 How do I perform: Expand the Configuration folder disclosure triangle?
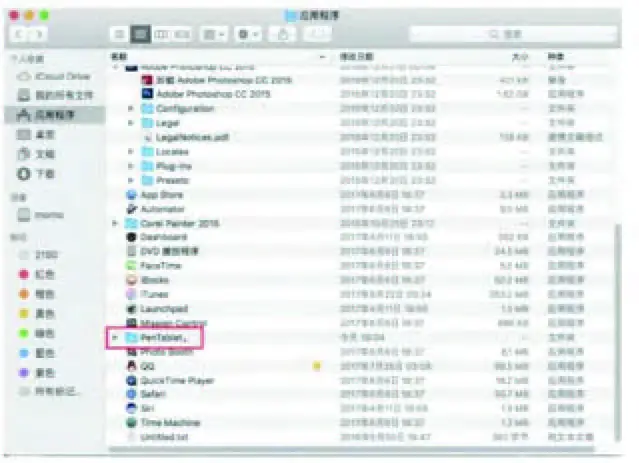tap(130, 108)
